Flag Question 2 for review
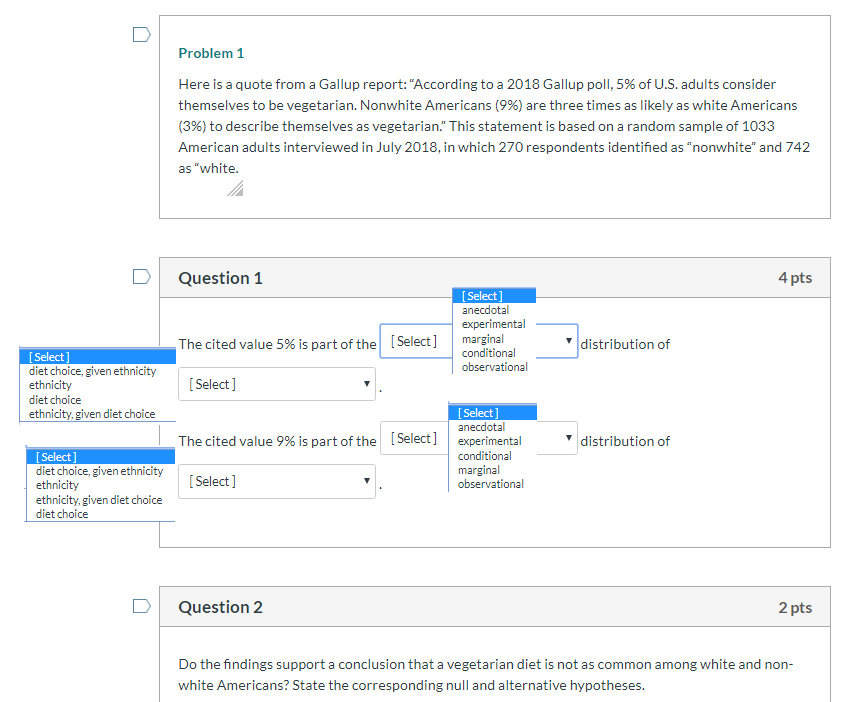The image size is (854, 702). pyautogui.click(x=141, y=605)
